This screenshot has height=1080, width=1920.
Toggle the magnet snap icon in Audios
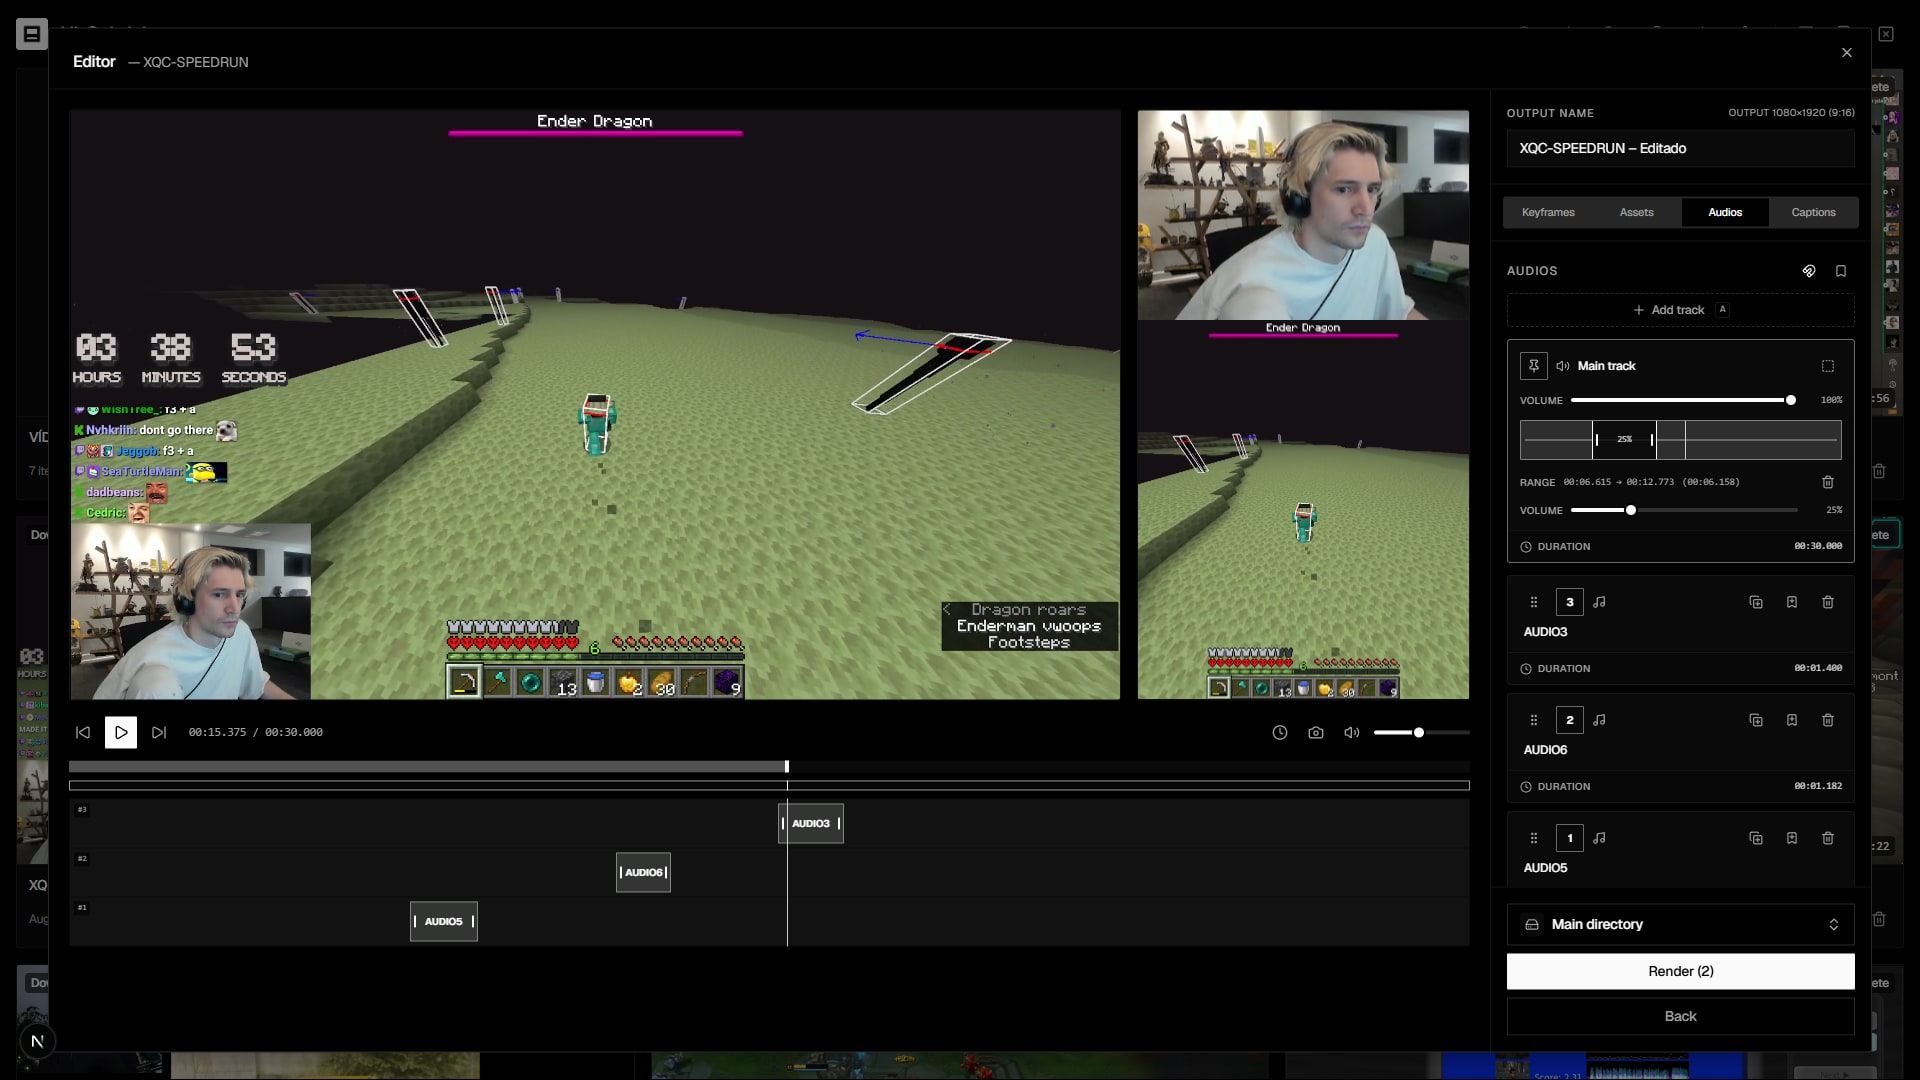[1809, 271]
